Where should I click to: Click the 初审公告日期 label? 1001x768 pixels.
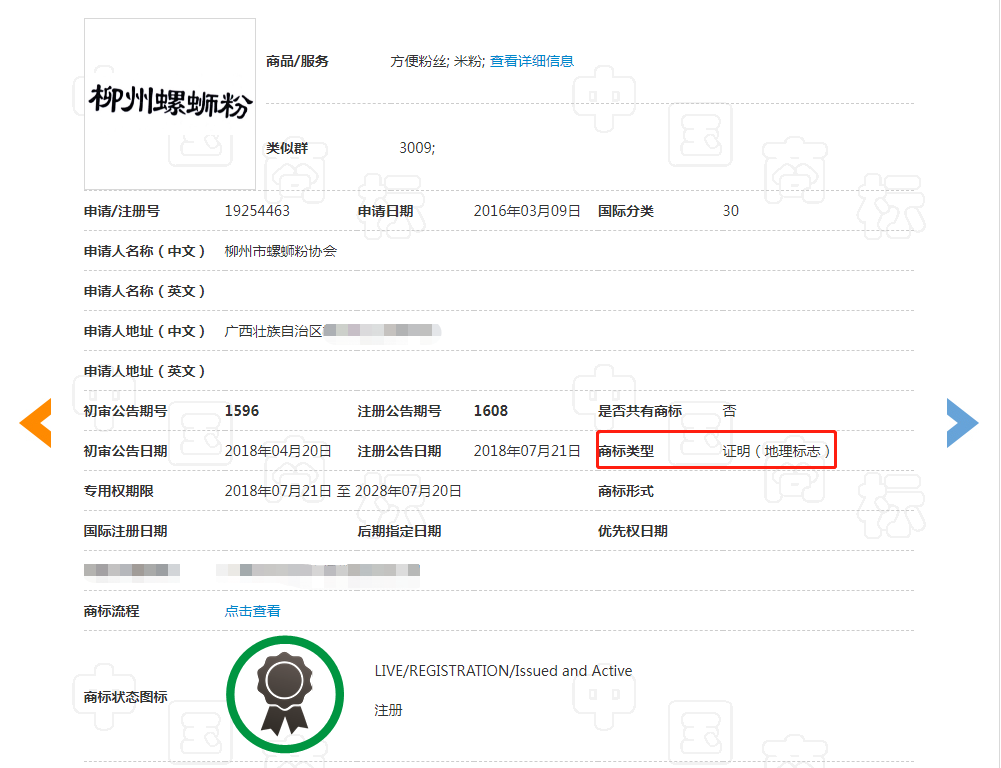[126, 451]
